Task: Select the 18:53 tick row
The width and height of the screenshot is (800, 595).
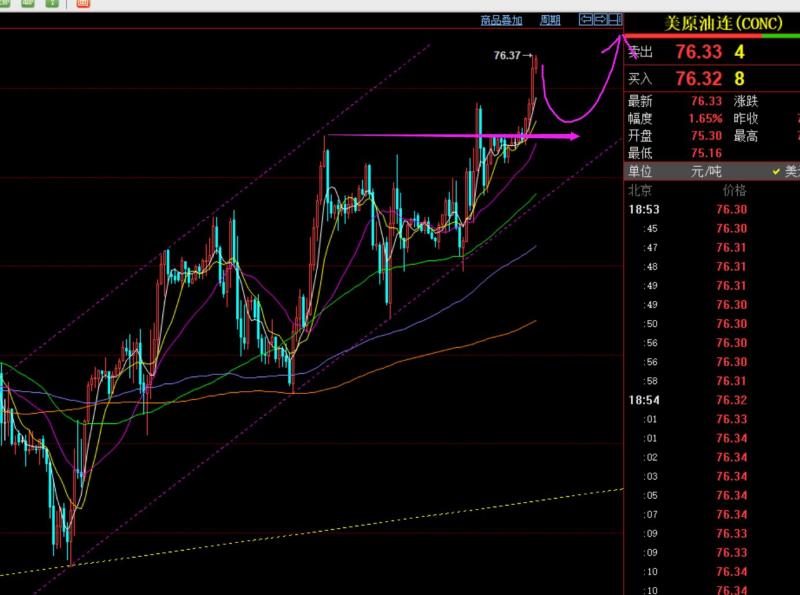Action: point(712,209)
